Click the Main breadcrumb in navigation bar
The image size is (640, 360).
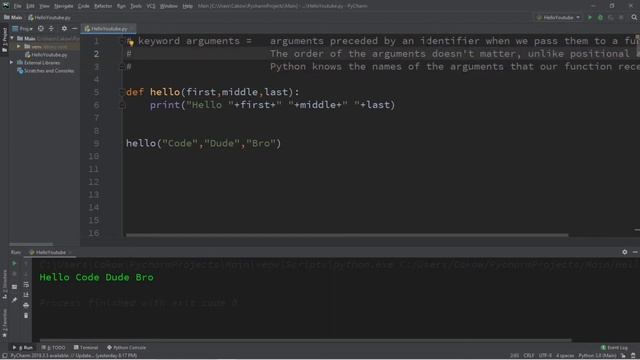pyautogui.click(x=13, y=18)
